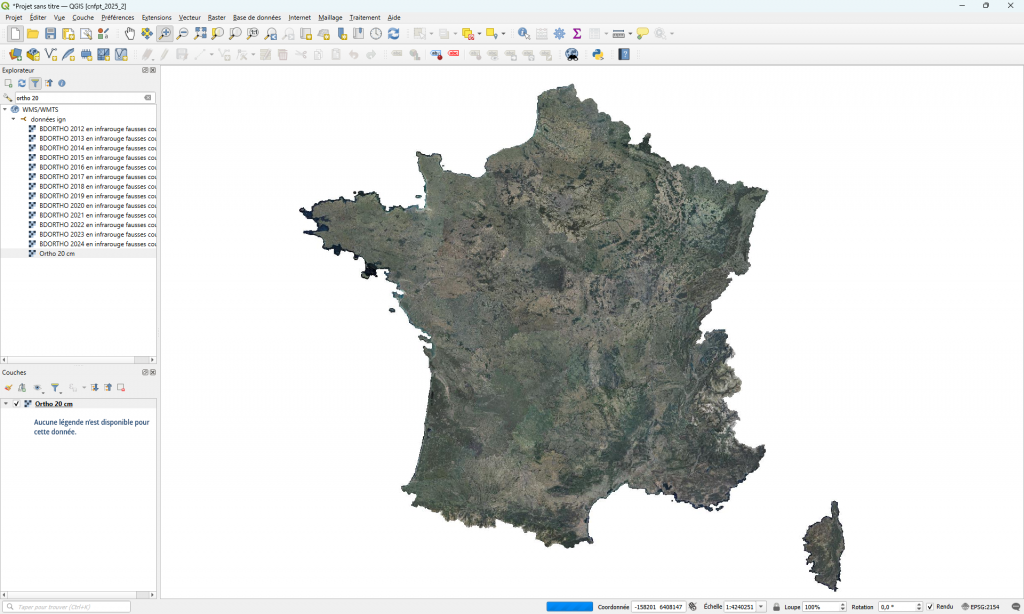Select the Pan Map hand tool
This screenshot has height=614, width=1024.
pyautogui.click(x=130, y=34)
